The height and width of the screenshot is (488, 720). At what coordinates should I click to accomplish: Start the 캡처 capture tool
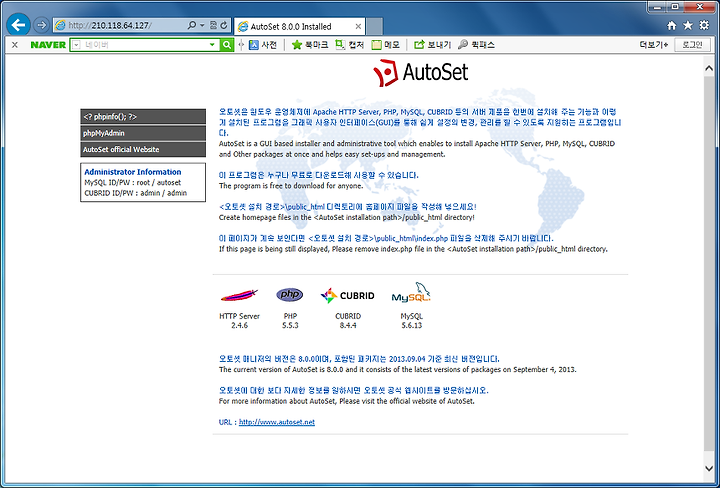[349, 45]
